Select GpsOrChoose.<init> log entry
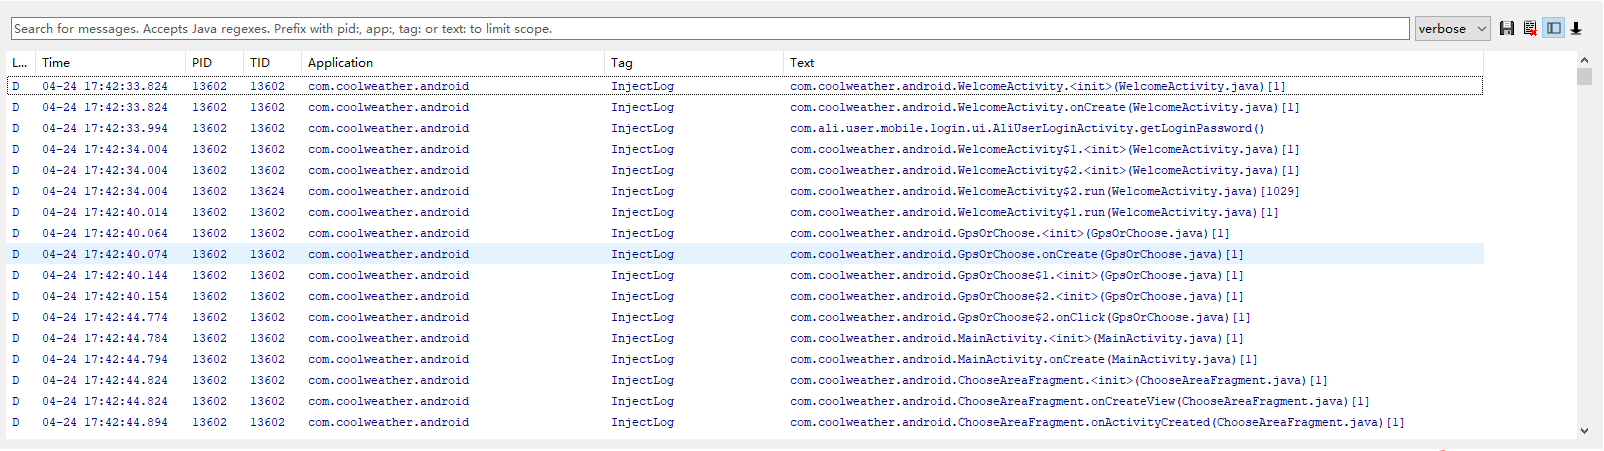 pos(745,233)
